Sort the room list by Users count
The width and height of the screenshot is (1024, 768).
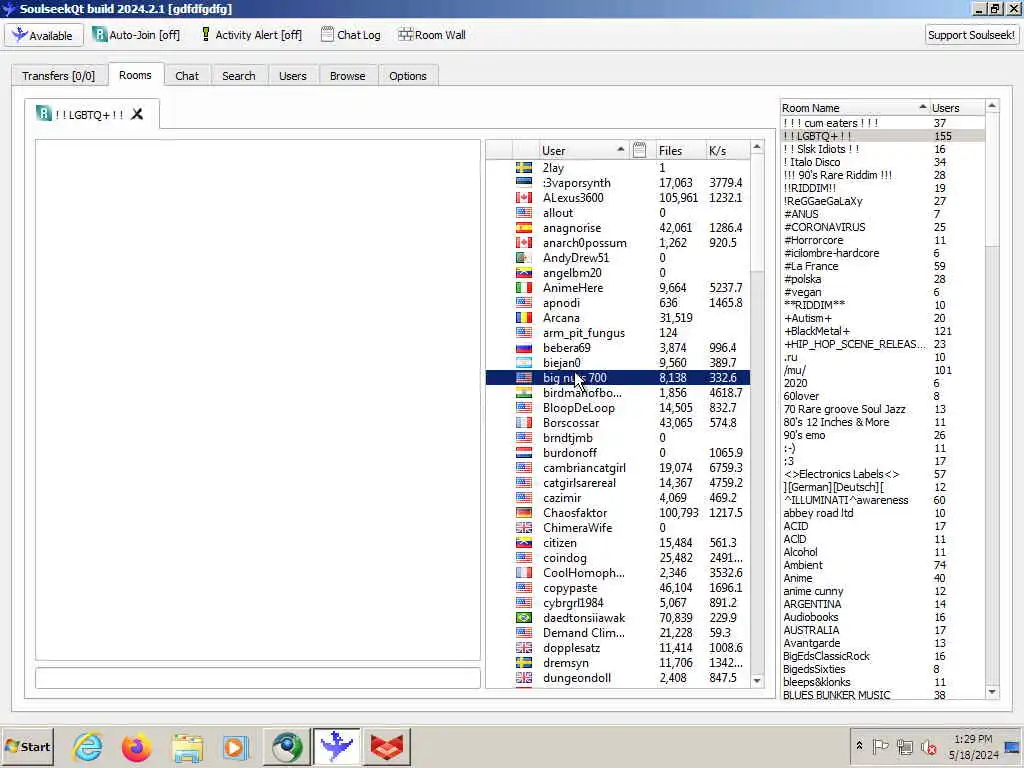pos(957,108)
